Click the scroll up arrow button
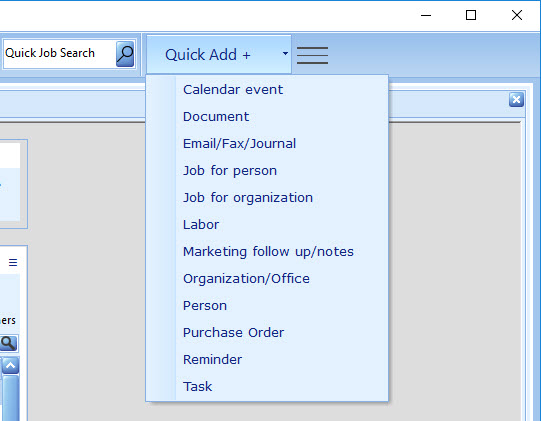 [x=10, y=366]
